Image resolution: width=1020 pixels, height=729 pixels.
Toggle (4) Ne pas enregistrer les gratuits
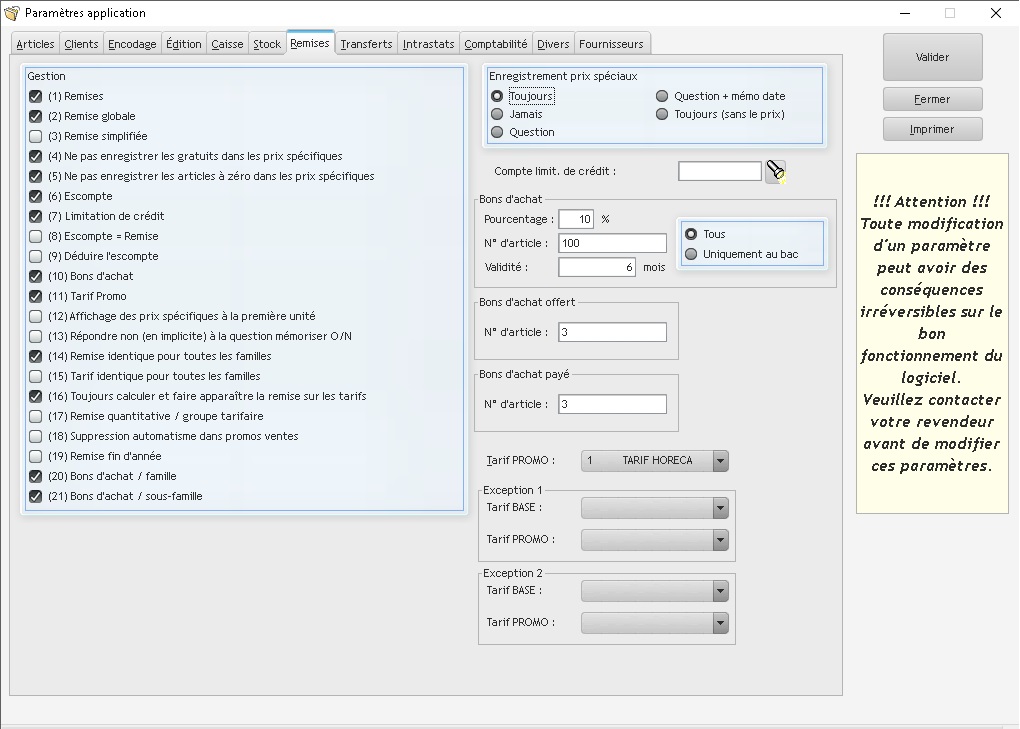[36, 157]
